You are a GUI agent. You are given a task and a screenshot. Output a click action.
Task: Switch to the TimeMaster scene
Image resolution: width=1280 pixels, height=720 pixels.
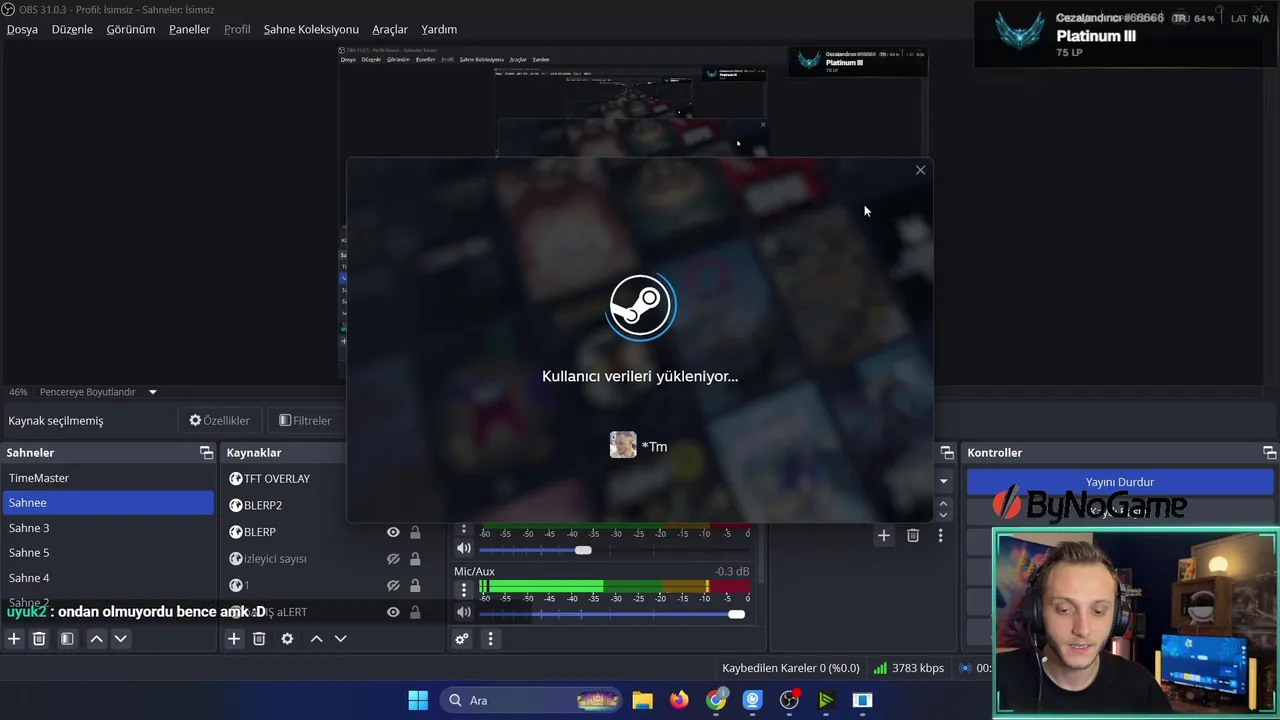[x=108, y=478]
